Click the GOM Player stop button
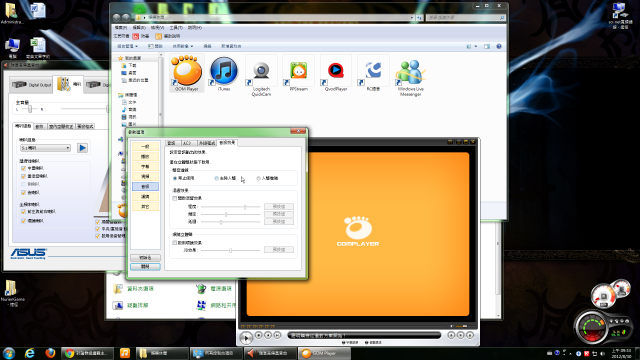This screenshot has width=640, height=360. coord(258,335)
